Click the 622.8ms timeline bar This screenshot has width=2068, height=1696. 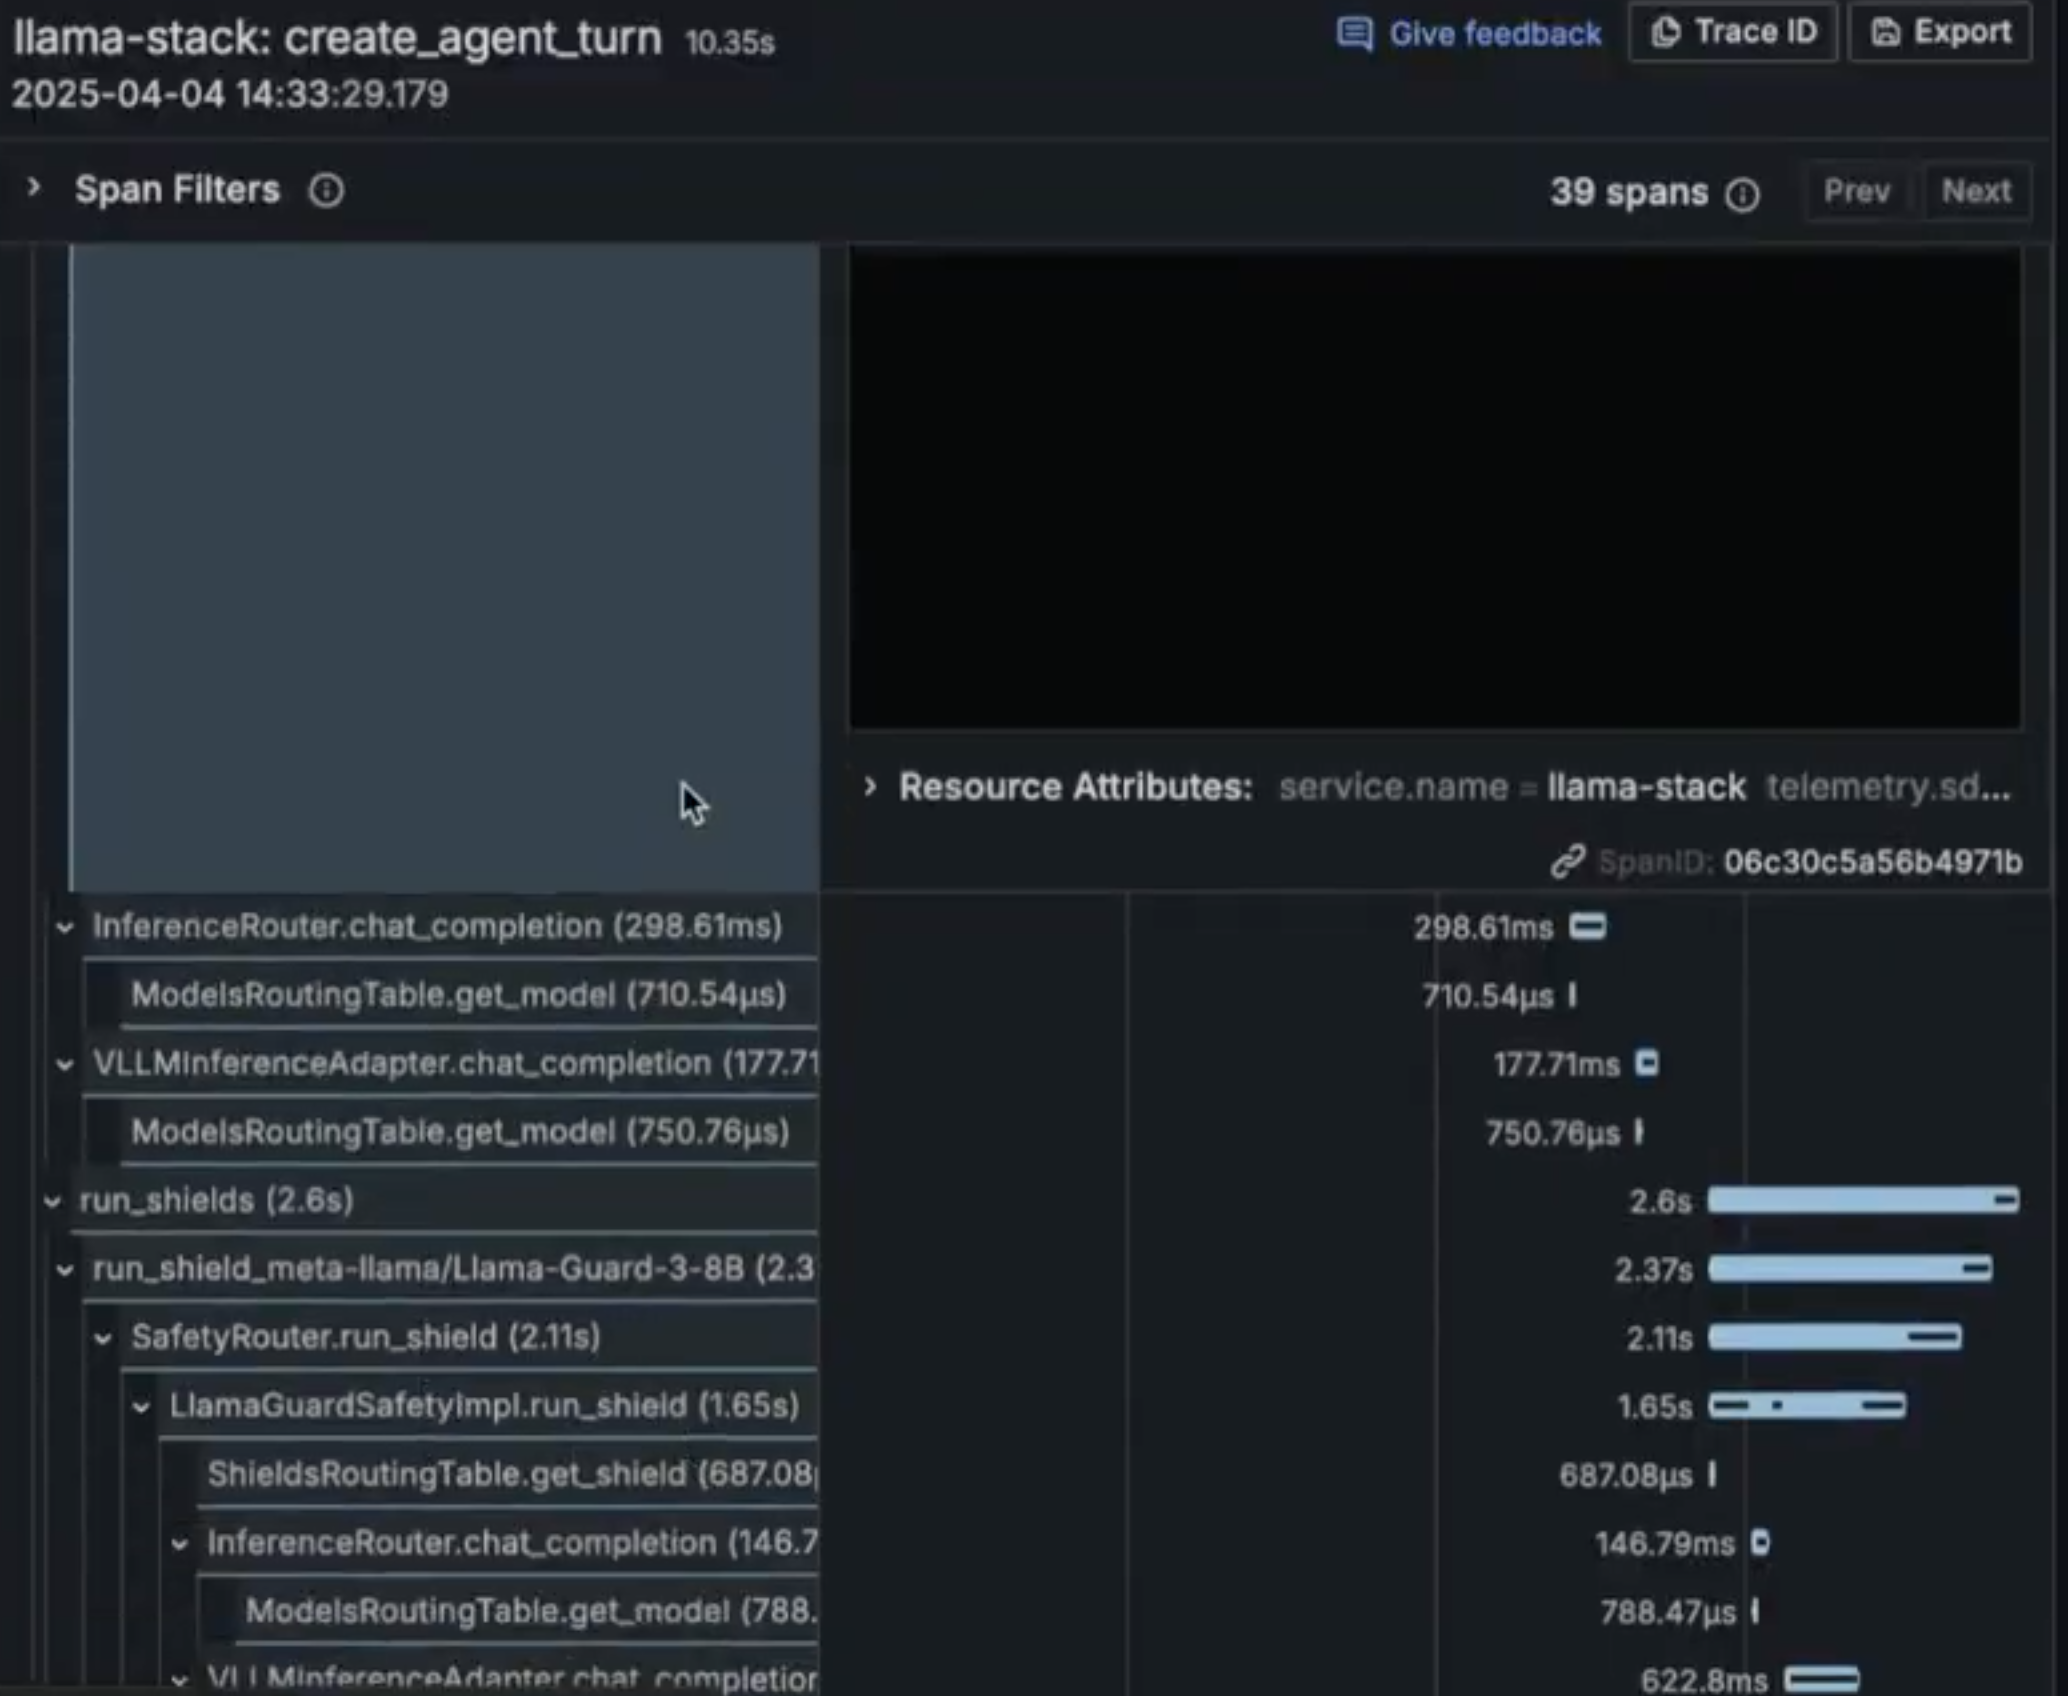1822,1679
